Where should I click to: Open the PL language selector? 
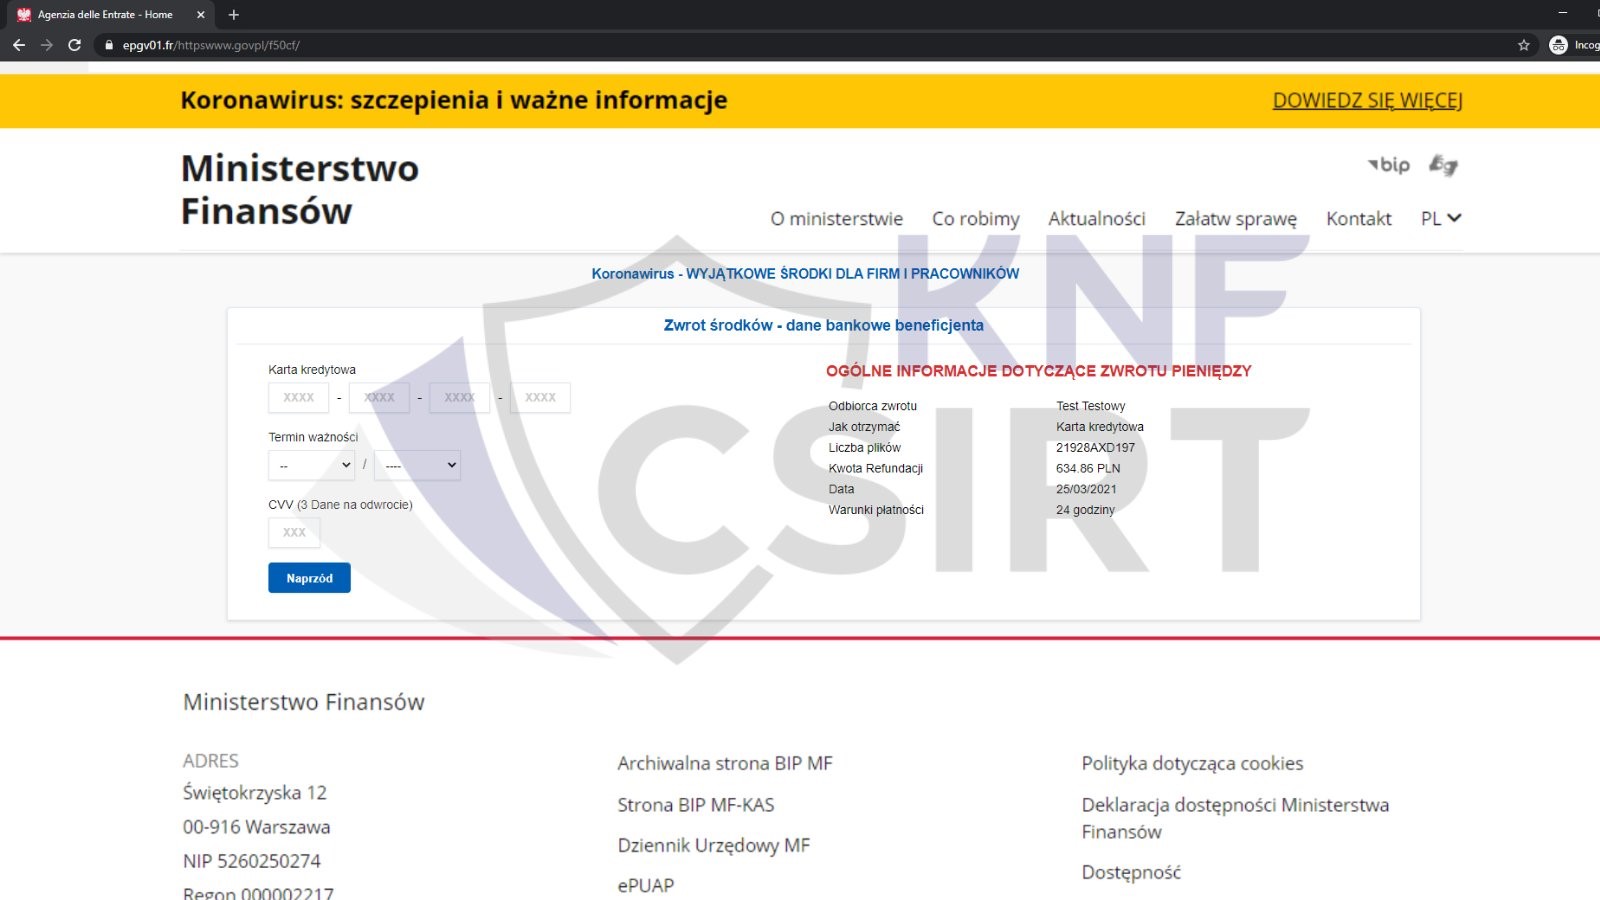click(x=1440, y=218)
